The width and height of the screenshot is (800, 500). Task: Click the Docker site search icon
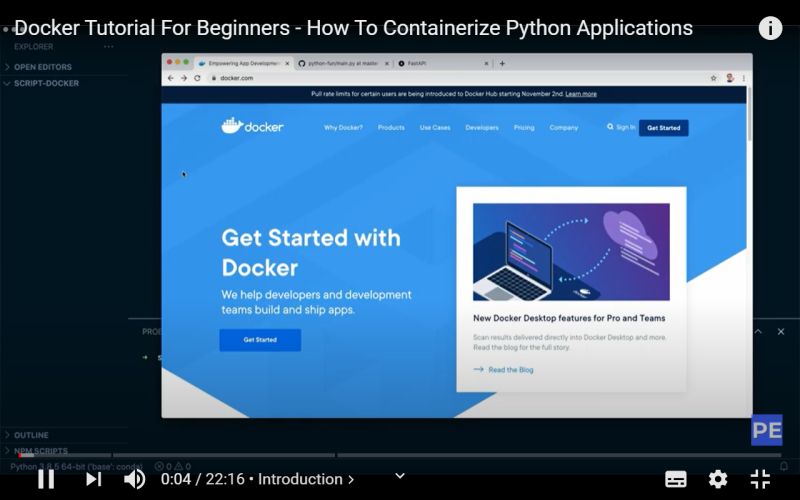(610, 127)
